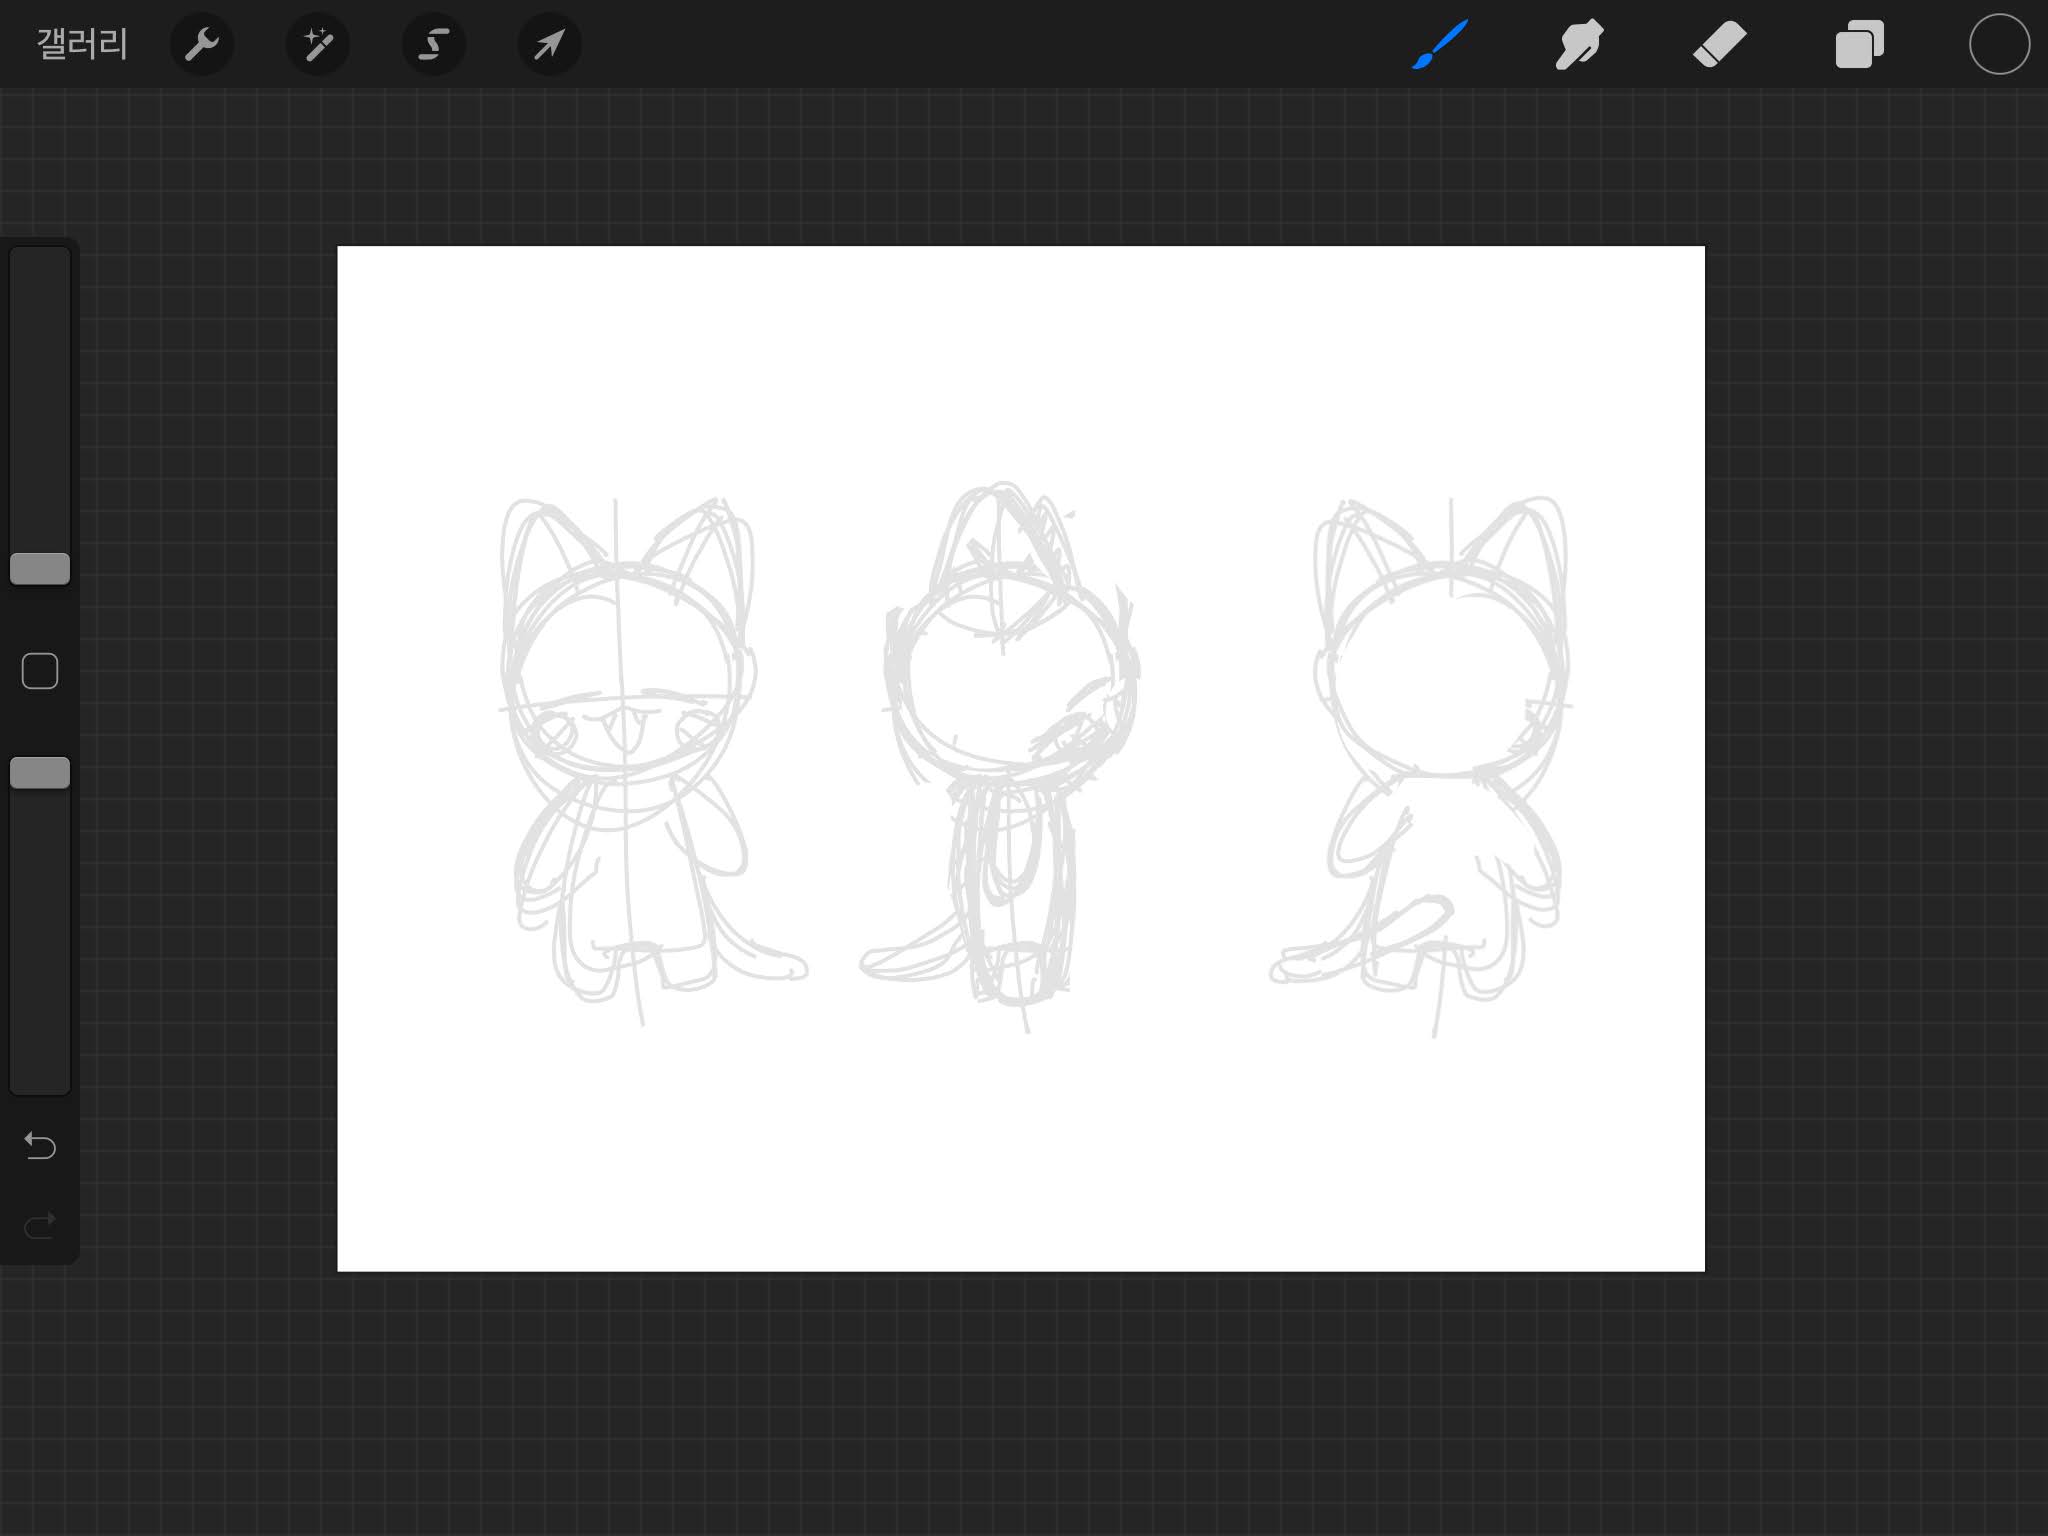
Task: Open the Adjustments magic wand menu
Action: click(x=318, y=45)
